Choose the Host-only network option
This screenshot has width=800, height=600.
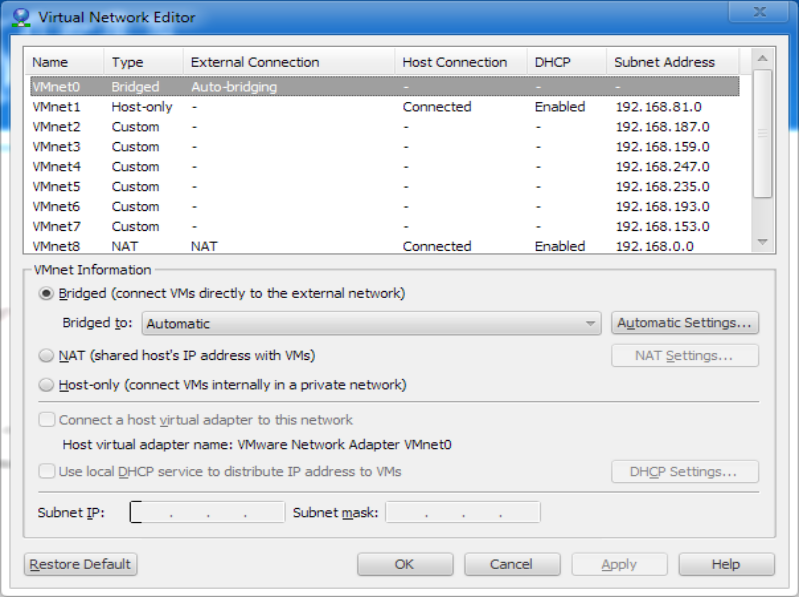click(x=46, y=385)
